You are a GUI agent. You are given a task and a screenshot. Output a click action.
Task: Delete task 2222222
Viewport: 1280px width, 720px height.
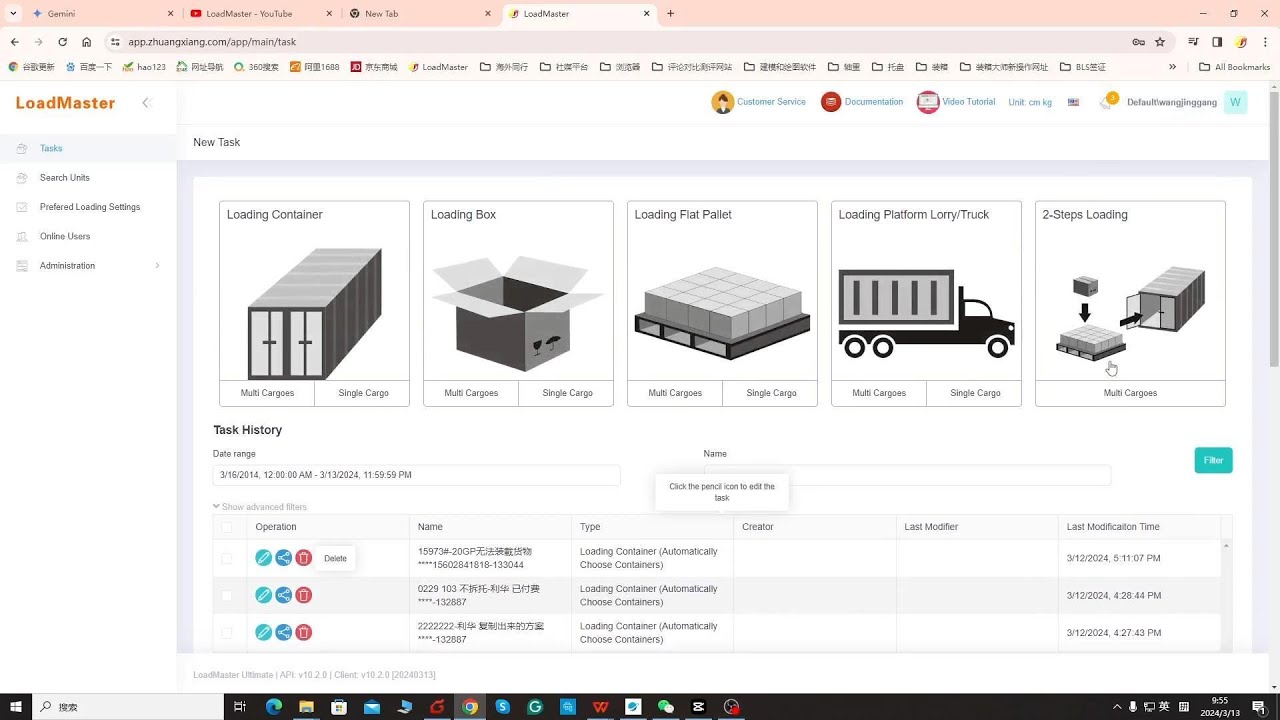[304, 632]
